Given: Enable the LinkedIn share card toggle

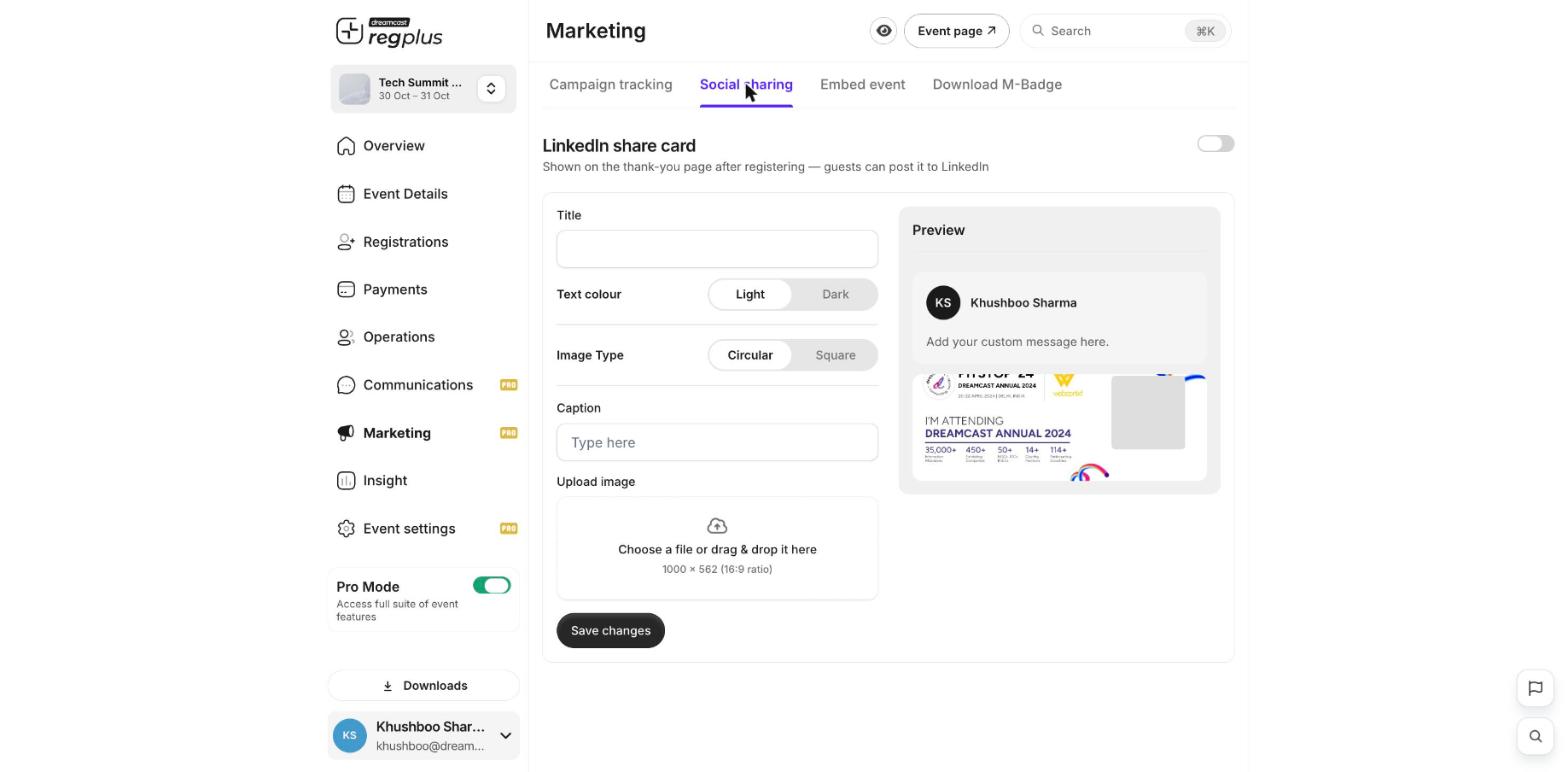Looking at the screenshot, I should tap(1216, 144).
